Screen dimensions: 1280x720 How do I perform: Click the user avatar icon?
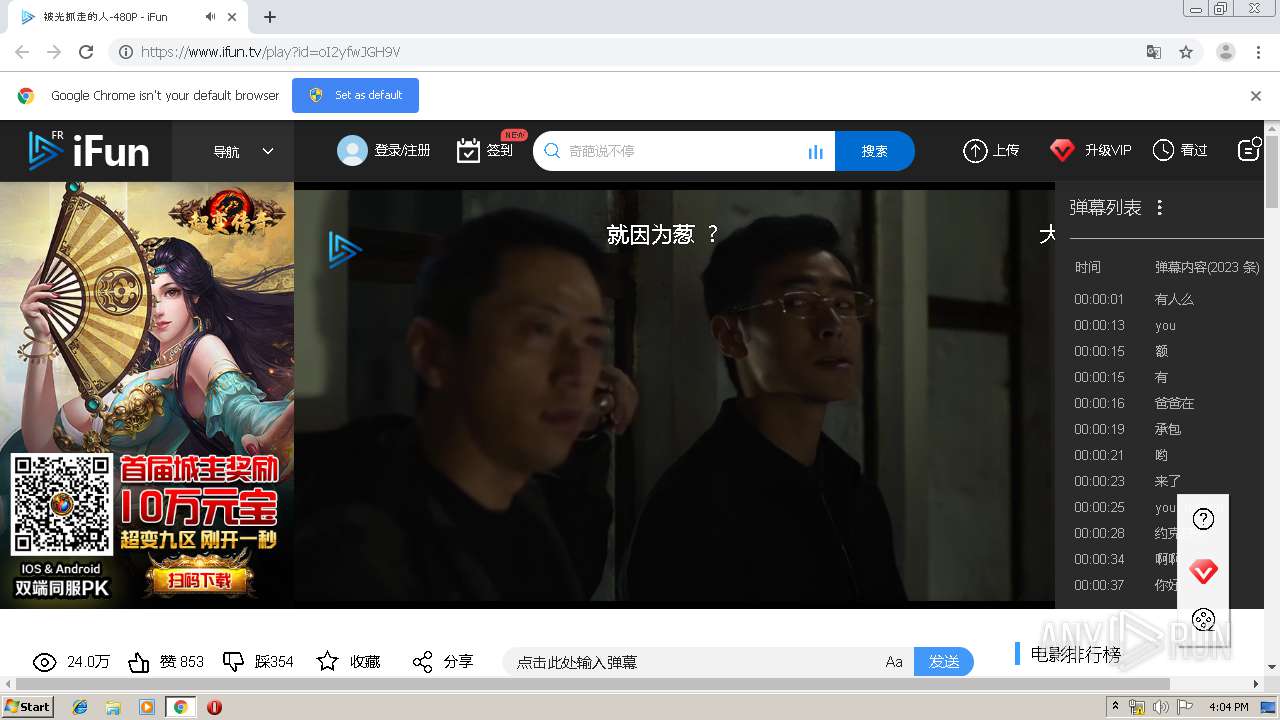click(352, 150)
